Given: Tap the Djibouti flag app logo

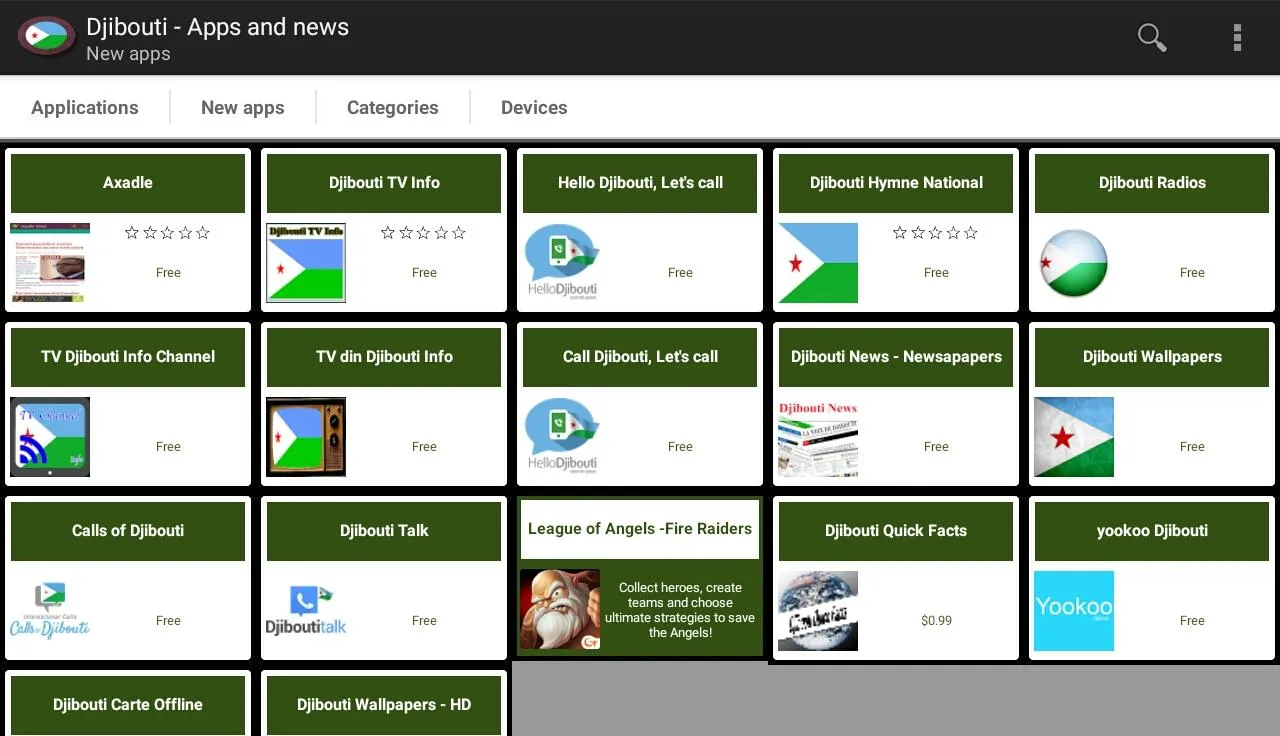Looking at the screenshot, I should click(x=46, y=37).
